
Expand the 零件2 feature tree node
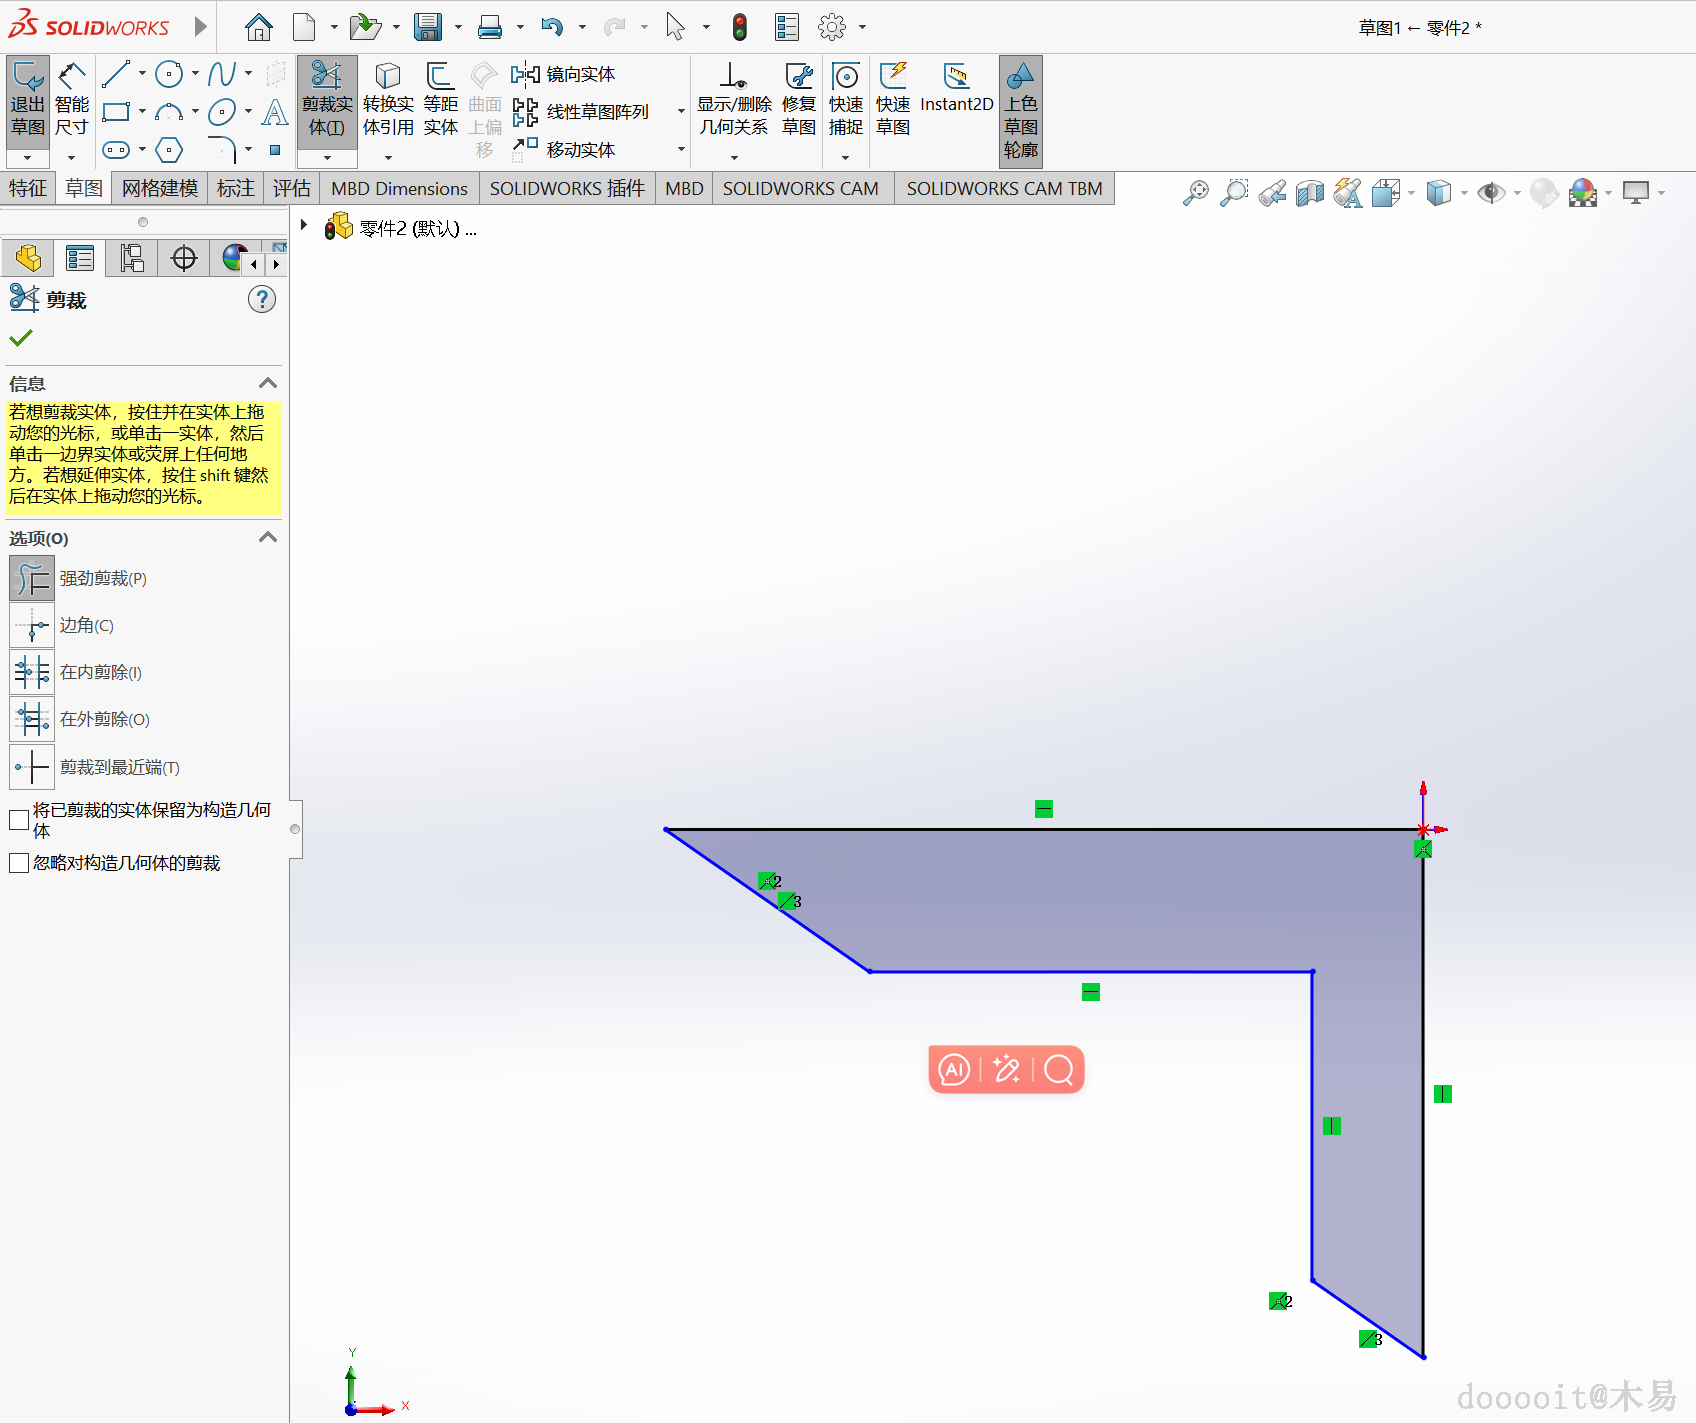(x=304, y=226)
